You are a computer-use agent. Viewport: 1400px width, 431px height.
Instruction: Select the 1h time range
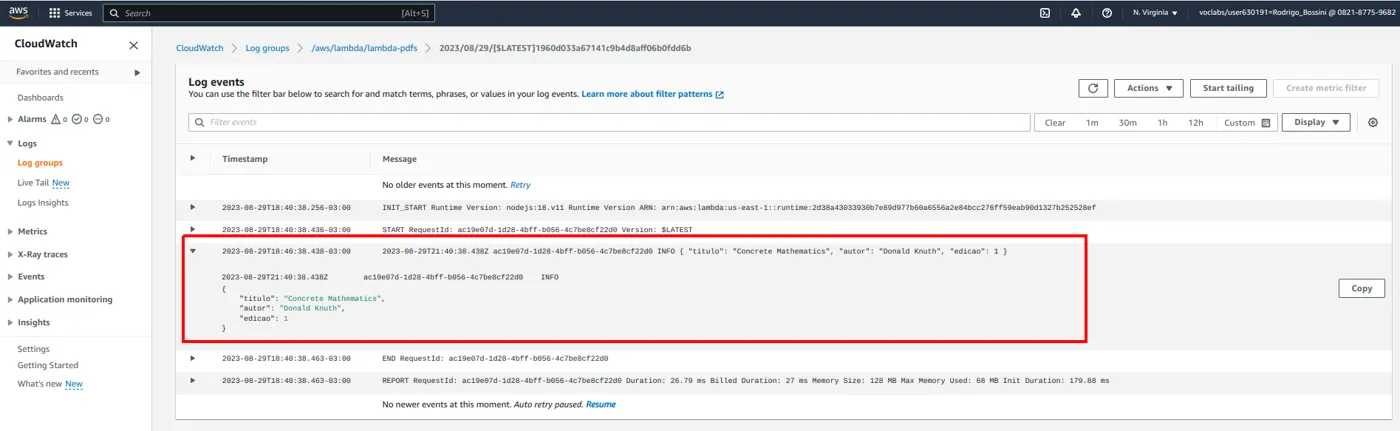click(x=1162, y=122)
